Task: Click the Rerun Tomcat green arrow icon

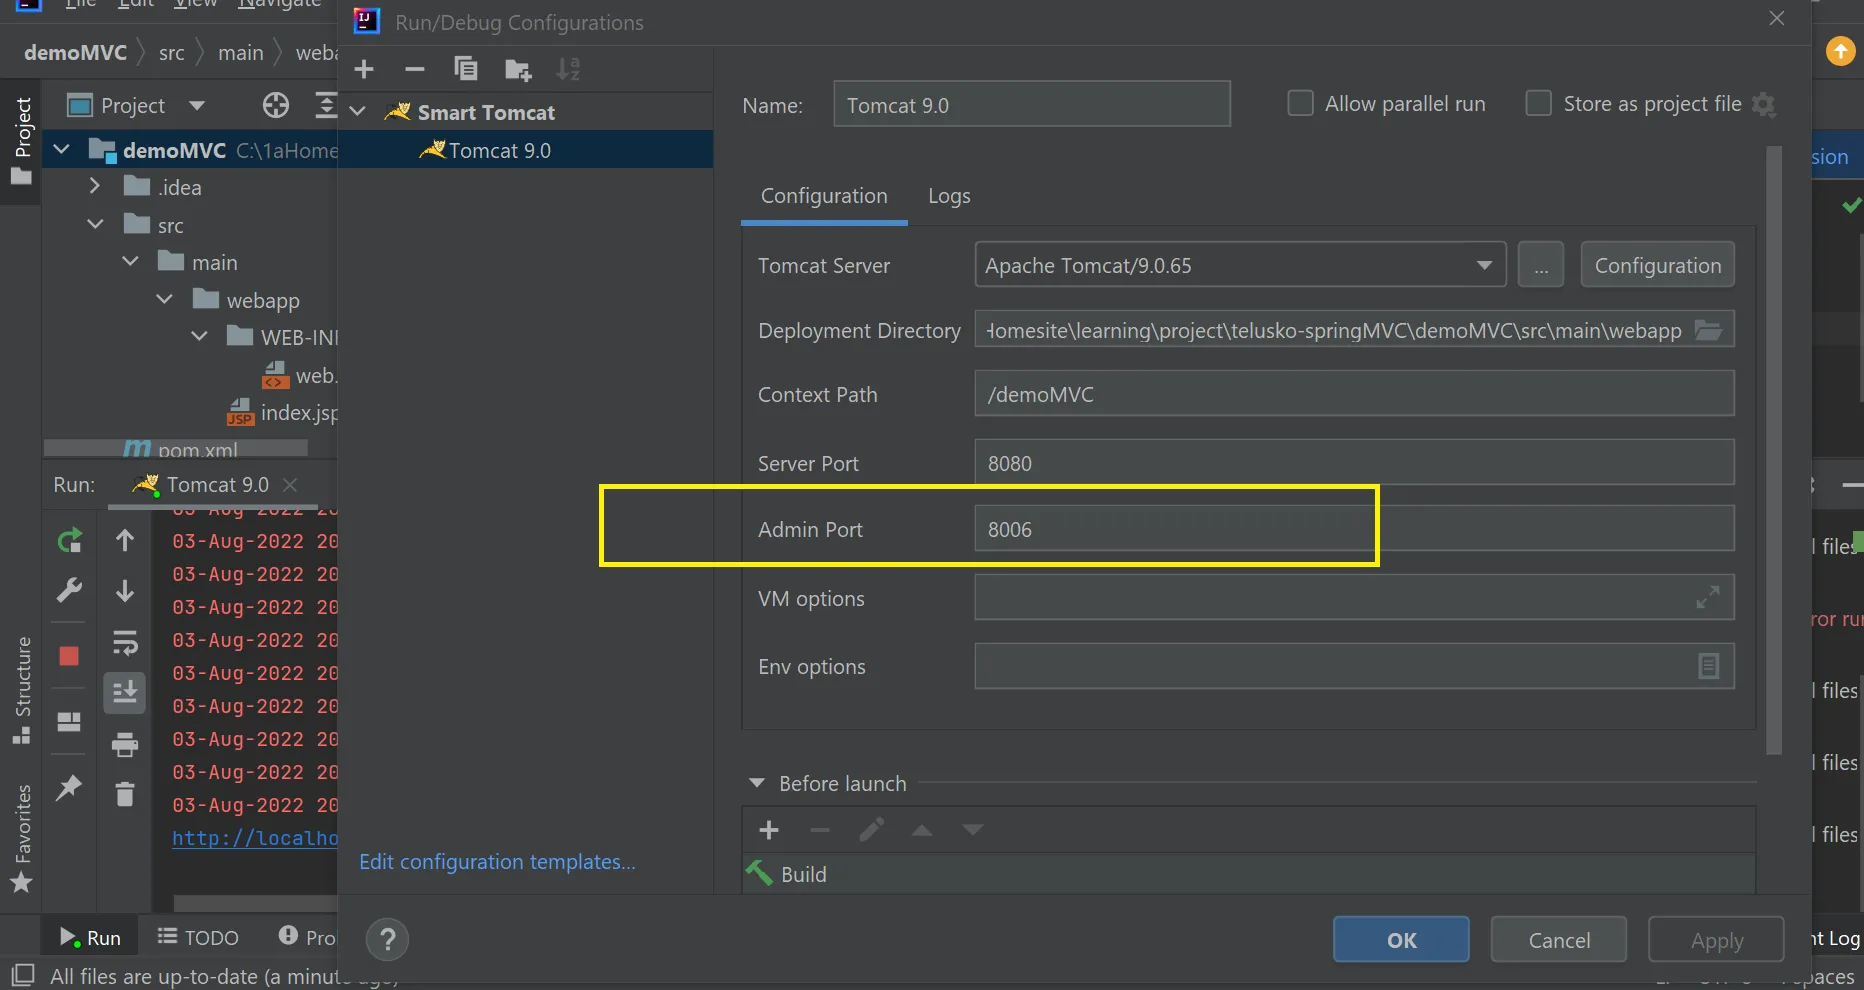Action: click(x=69, y=541)
